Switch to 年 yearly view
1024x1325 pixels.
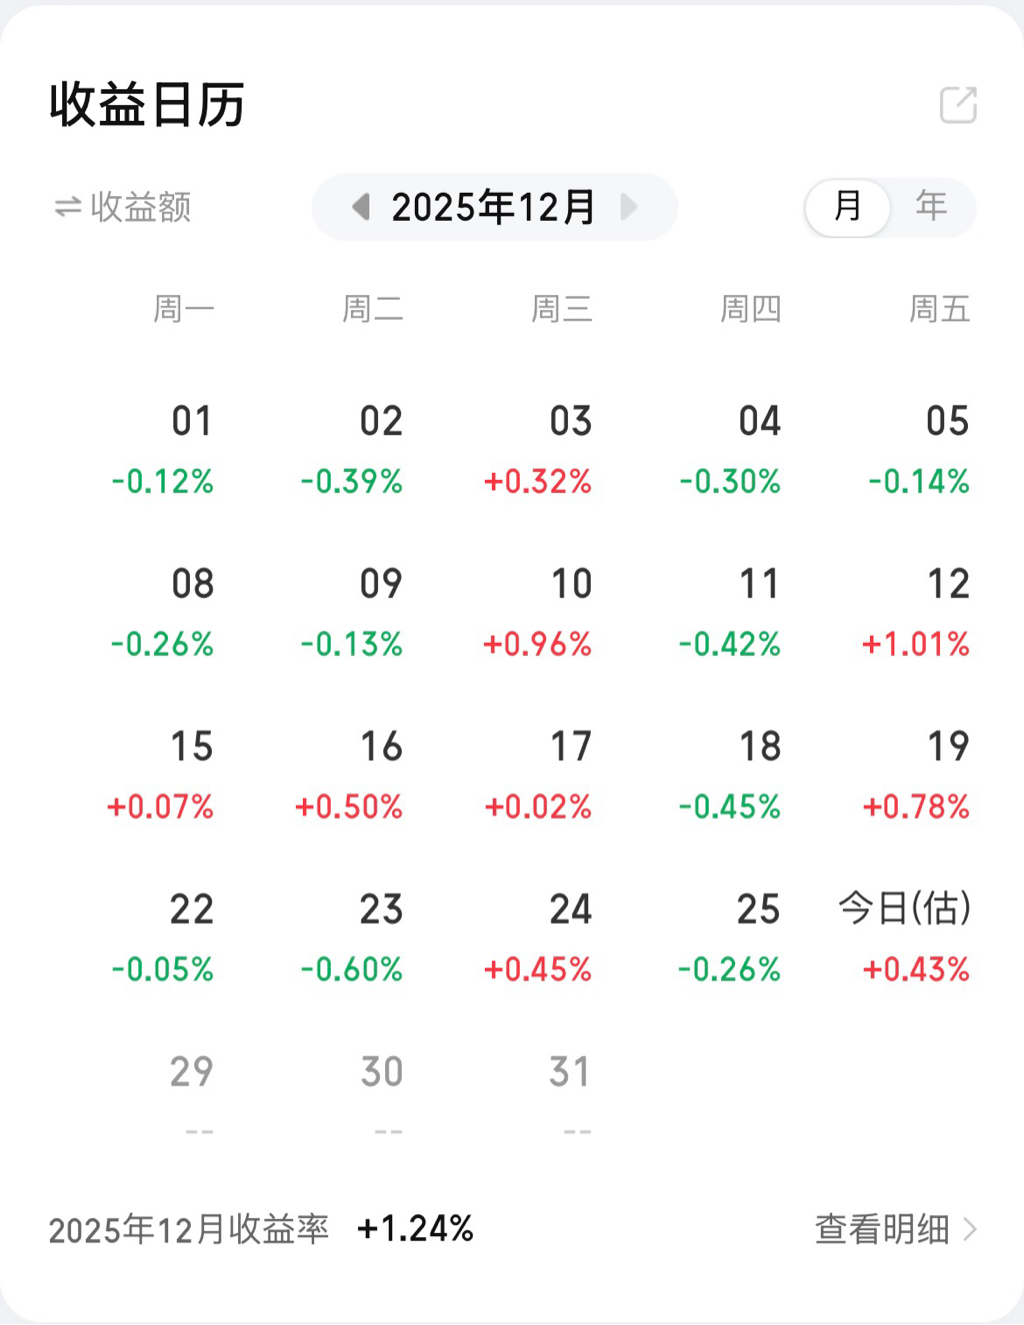(x=931, y=207)
